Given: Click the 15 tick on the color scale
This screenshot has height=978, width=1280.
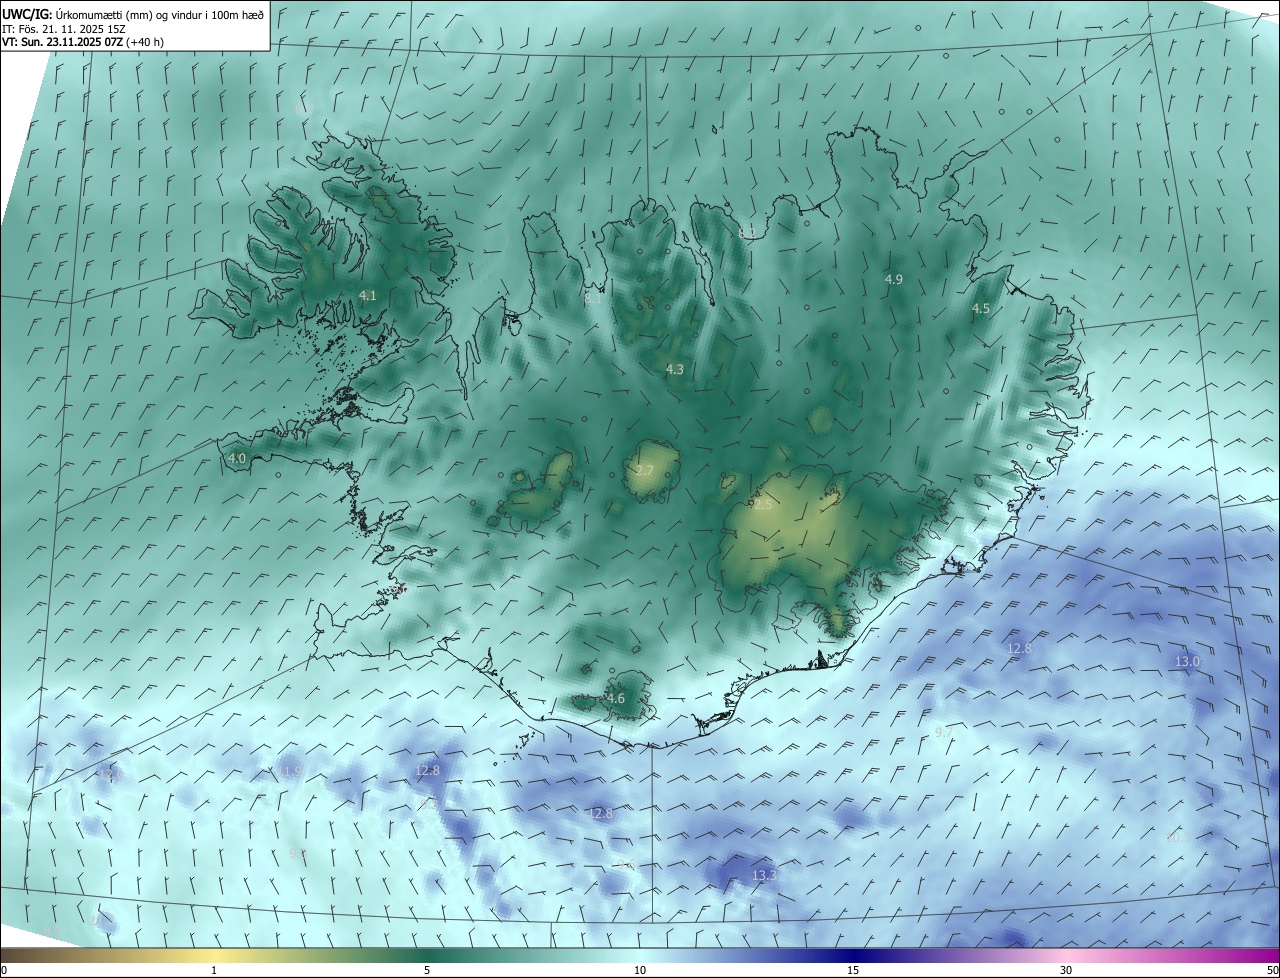Looking at the screenshot, I should [x=853, y=970].
